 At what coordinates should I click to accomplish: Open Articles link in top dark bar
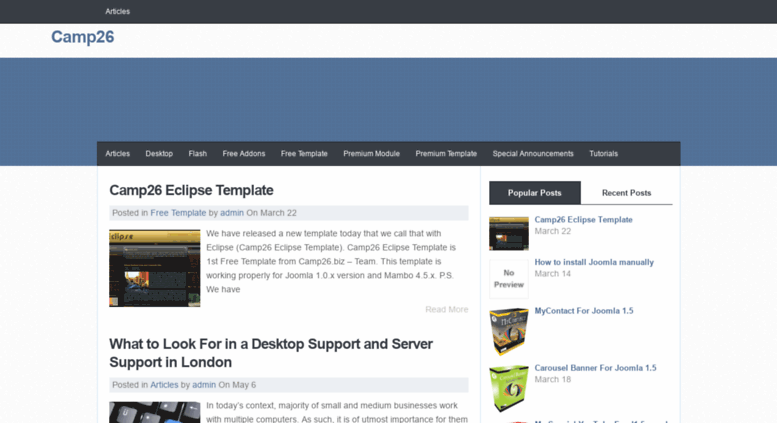[117, 11]
